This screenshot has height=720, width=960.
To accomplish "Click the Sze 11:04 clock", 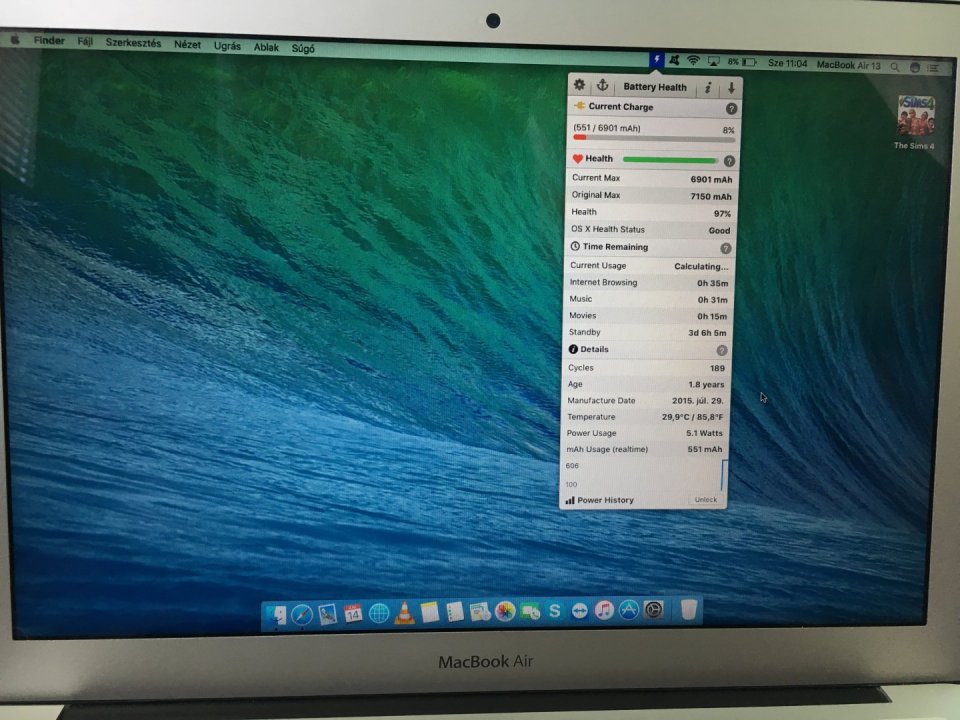I will (787, 64).
